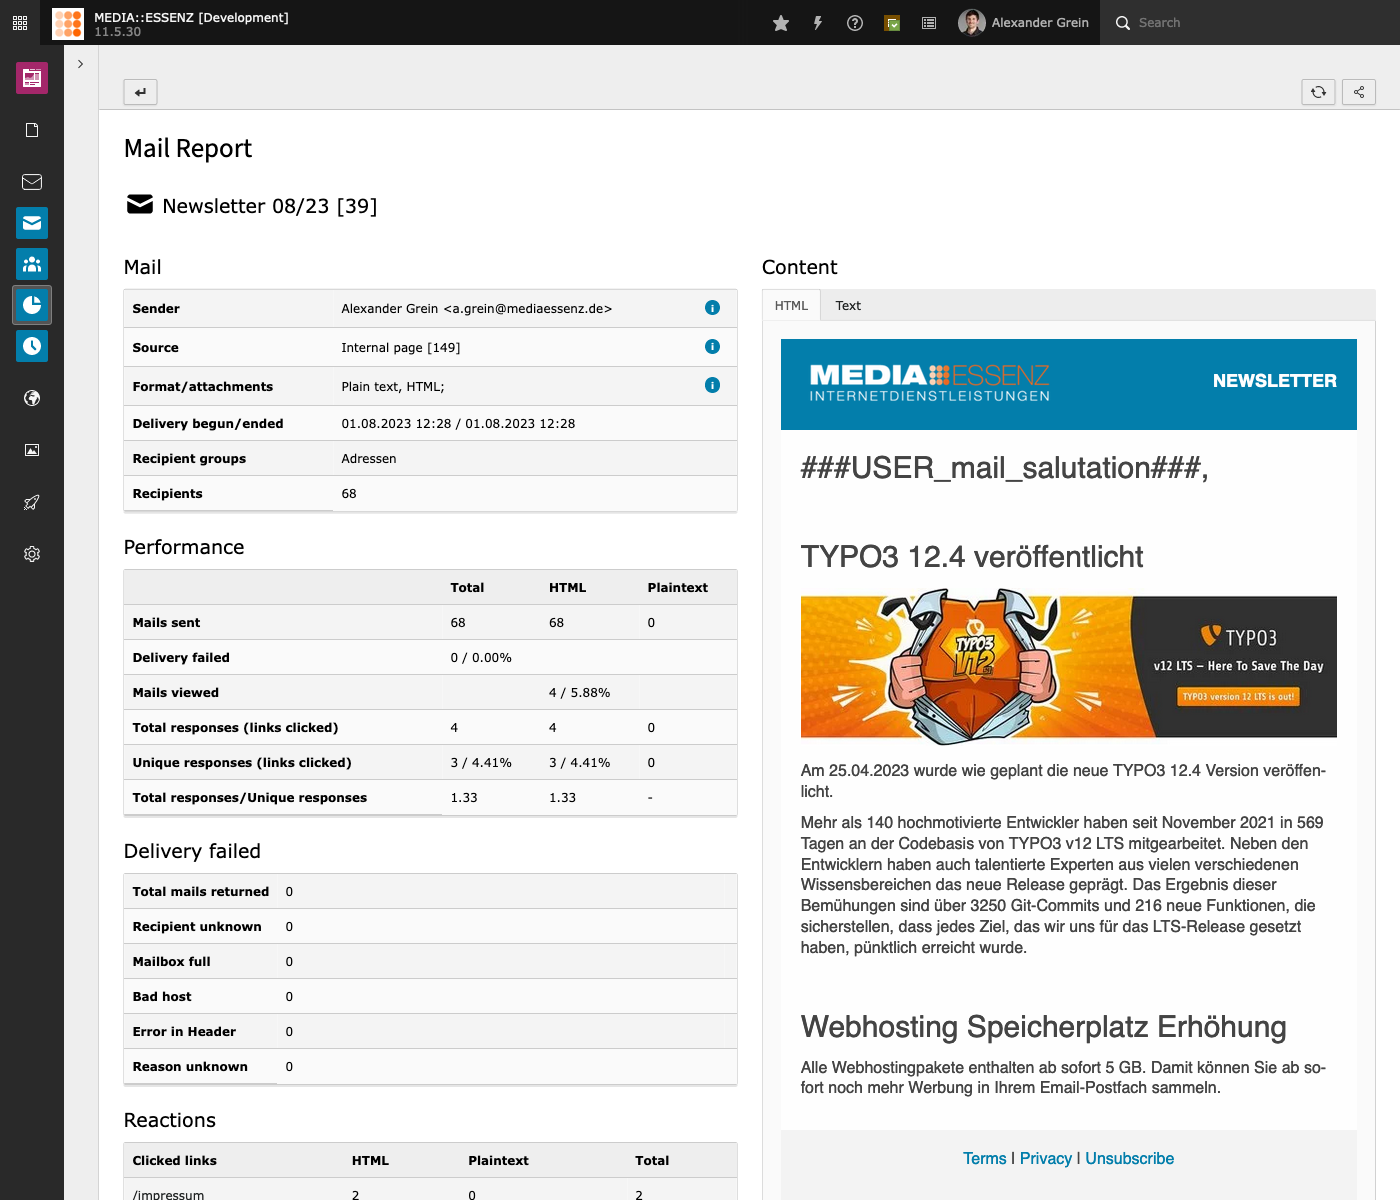Click 'Total responses/Unique responses' row label
The height and width of the screenshot is (1200, 1400).
point(250,798)
